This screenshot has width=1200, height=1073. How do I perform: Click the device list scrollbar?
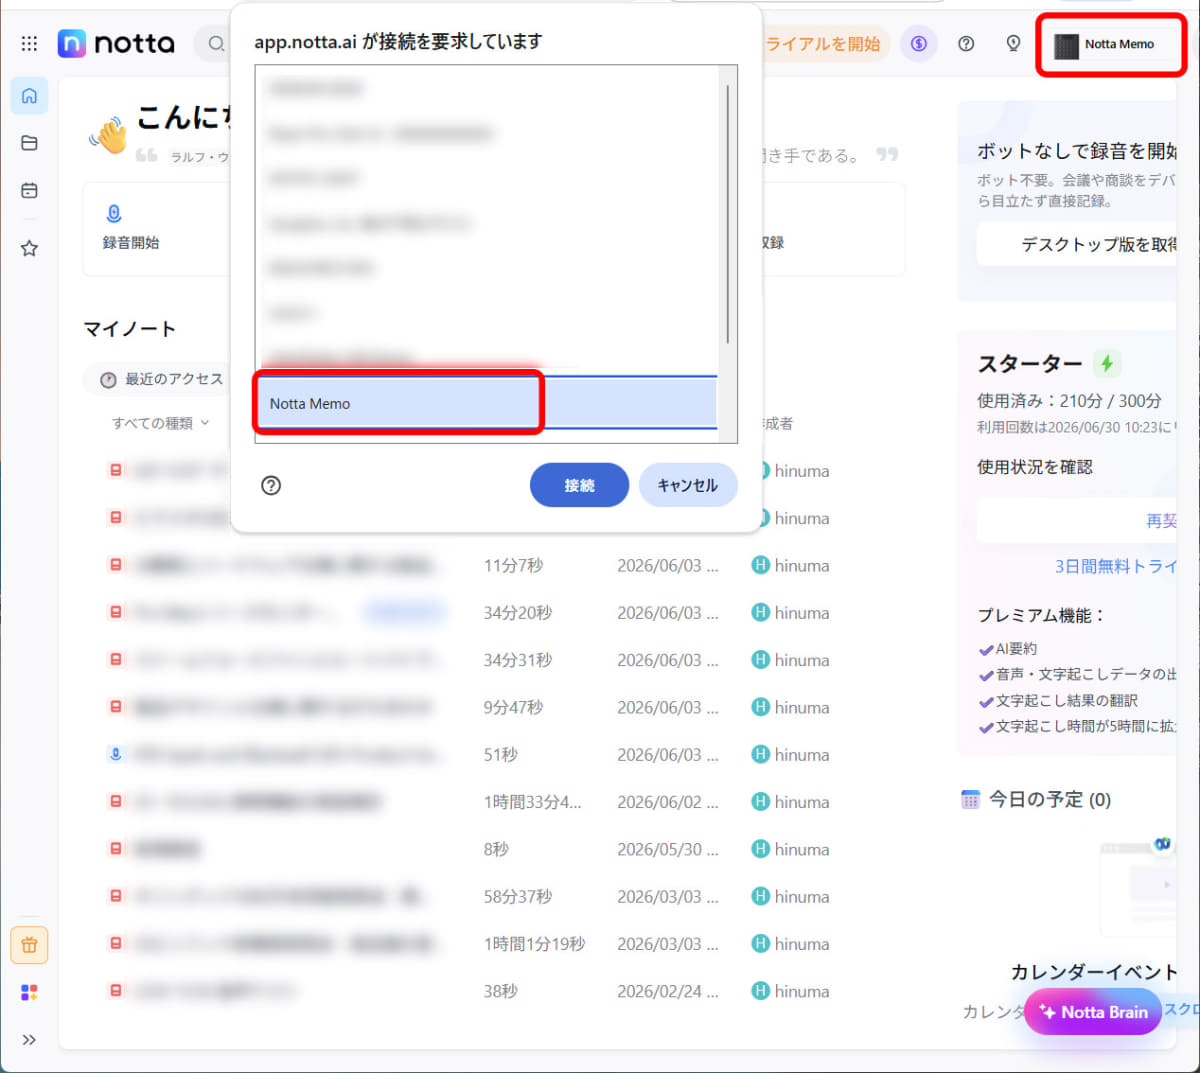728,214
